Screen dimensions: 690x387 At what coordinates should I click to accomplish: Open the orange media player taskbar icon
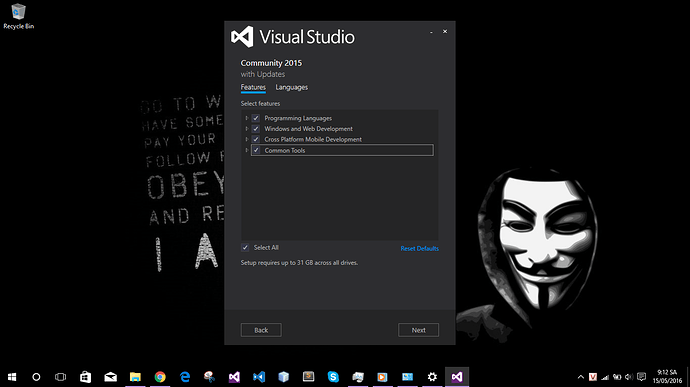point(382,377)
